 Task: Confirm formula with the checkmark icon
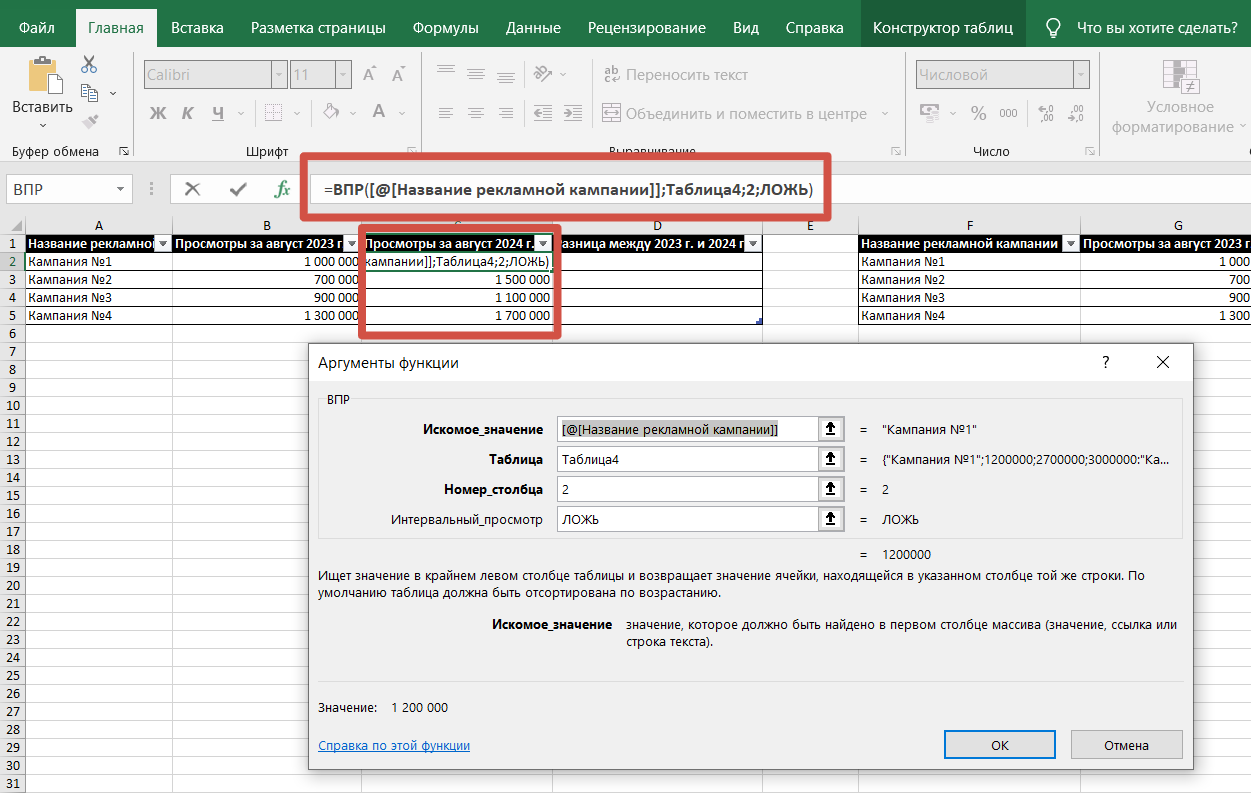[238, 188]
